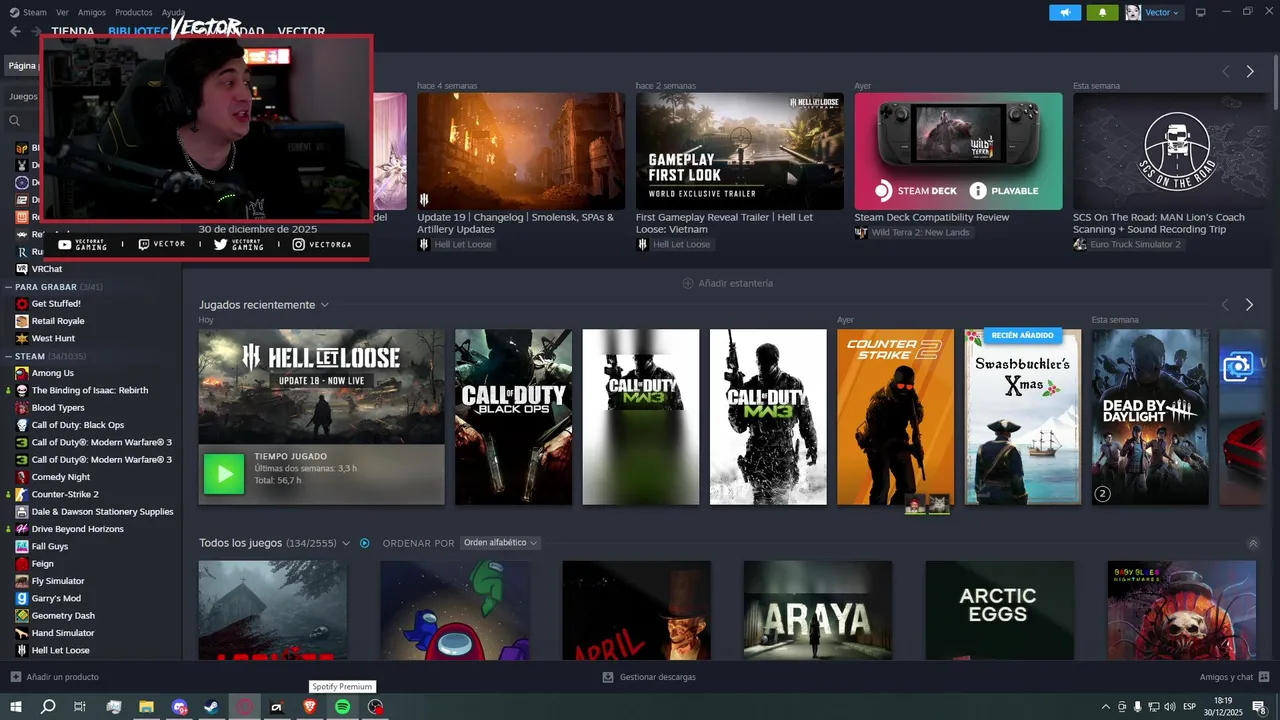
Task: Open the Call of Duty Black Ops cover
Action: coord(514,417)
